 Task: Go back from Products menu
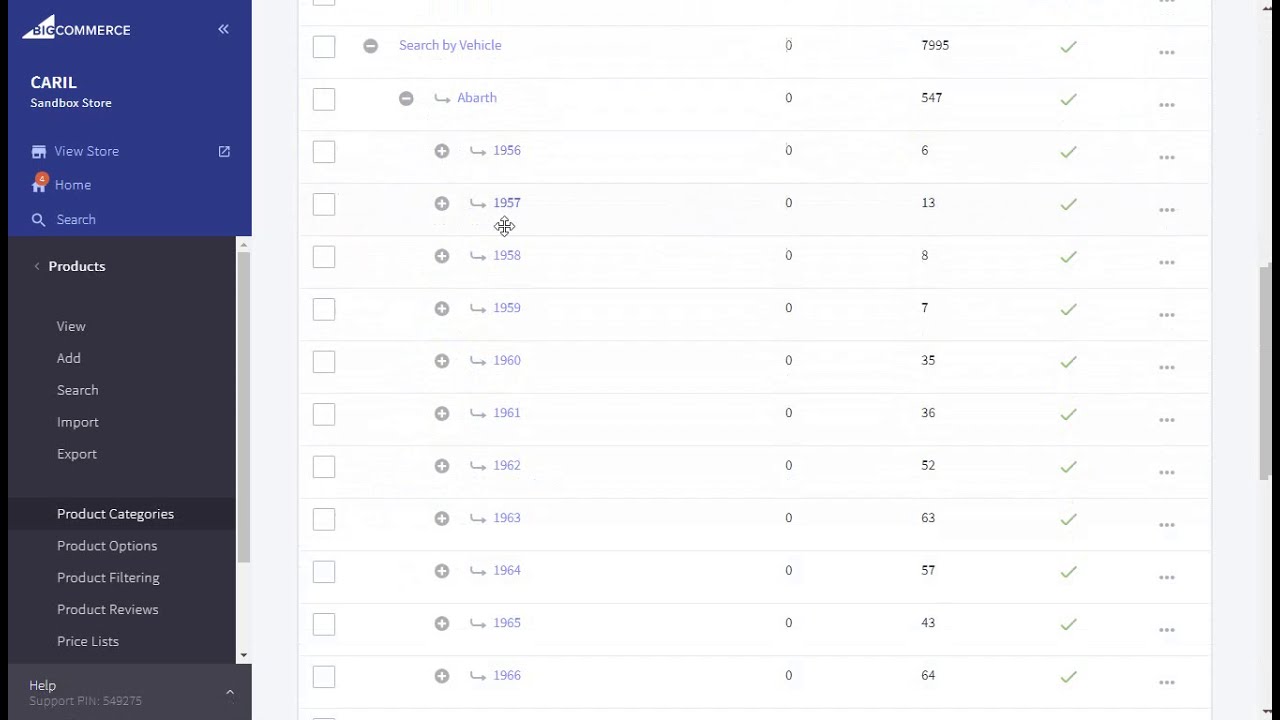(37, 266)
